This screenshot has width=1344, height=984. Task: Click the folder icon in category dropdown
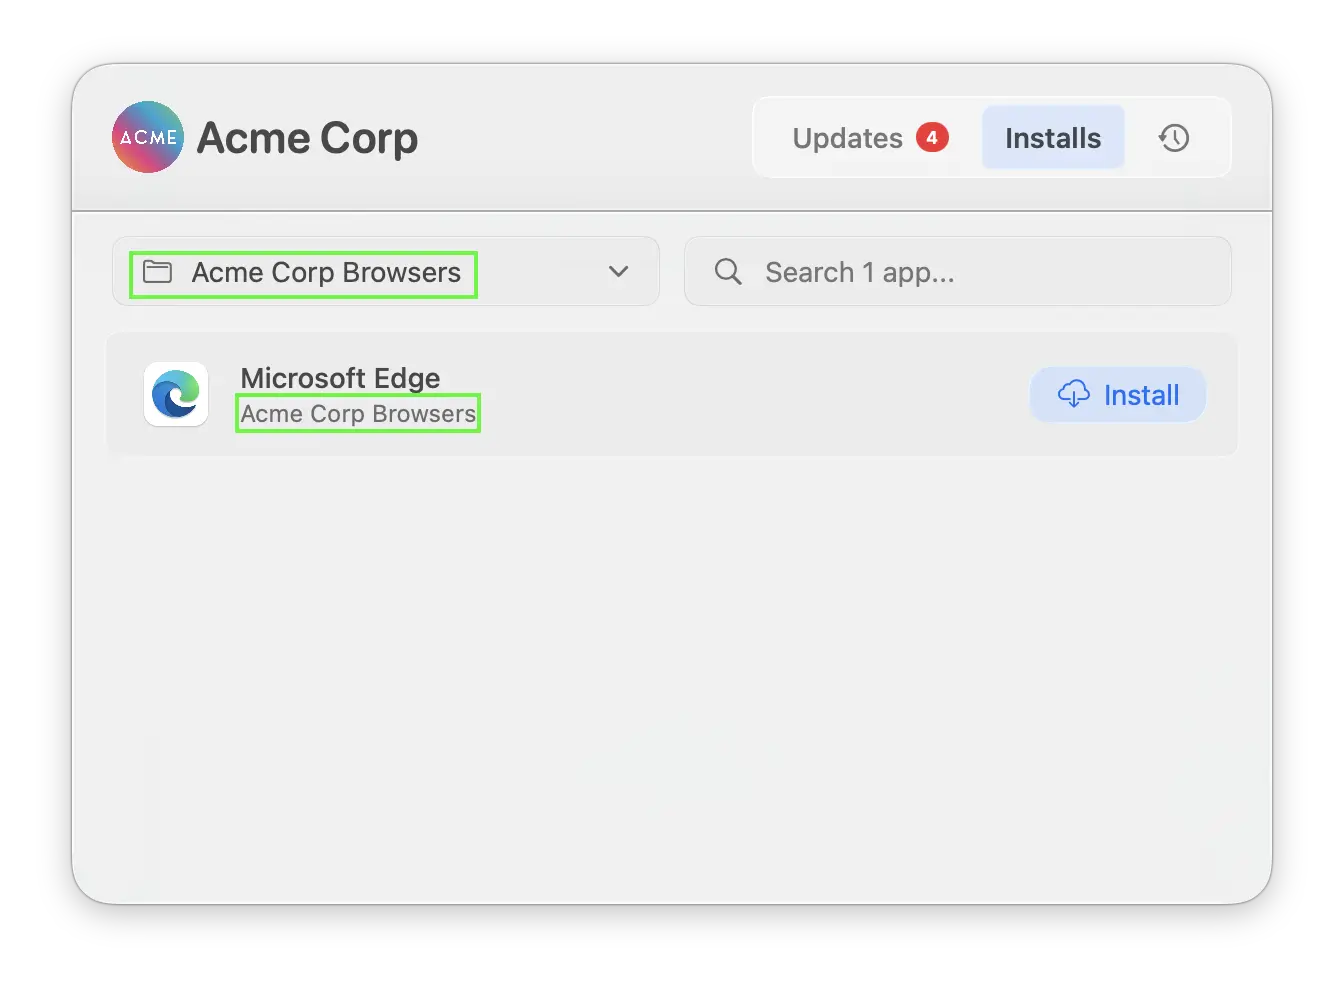pos(158,271)
